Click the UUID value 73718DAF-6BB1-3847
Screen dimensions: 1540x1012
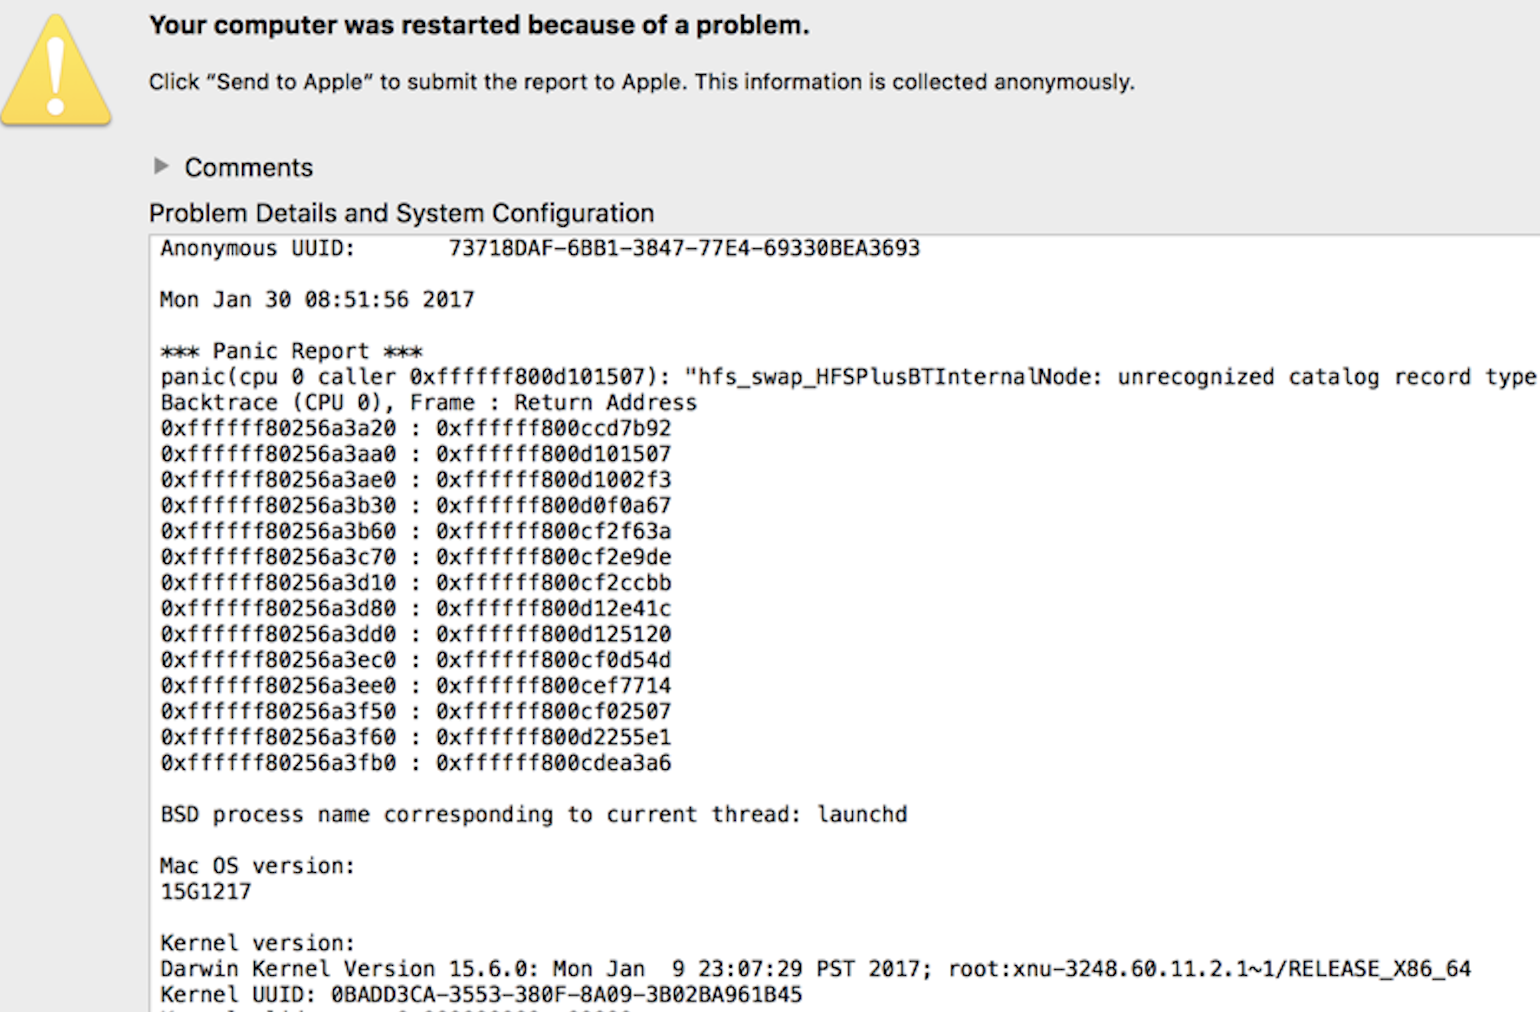pos(684,248)
